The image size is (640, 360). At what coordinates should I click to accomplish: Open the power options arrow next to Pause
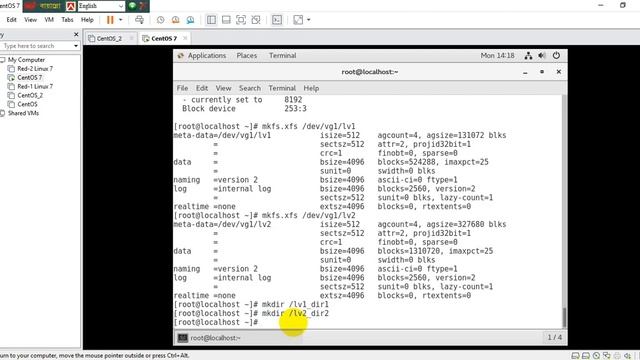120,20
